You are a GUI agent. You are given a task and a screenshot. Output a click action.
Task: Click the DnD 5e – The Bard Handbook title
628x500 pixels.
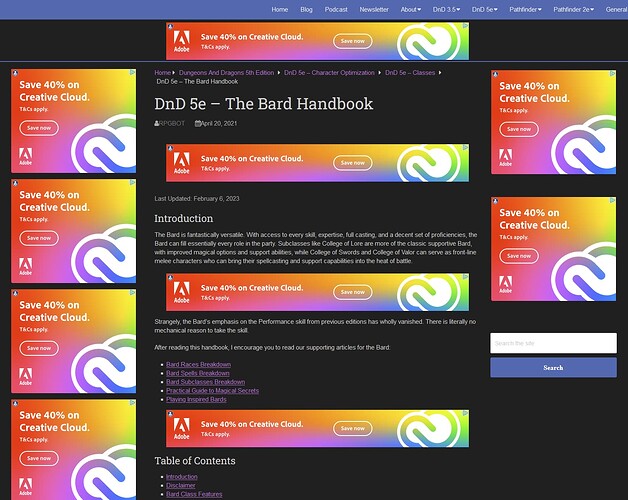[264, 104]
